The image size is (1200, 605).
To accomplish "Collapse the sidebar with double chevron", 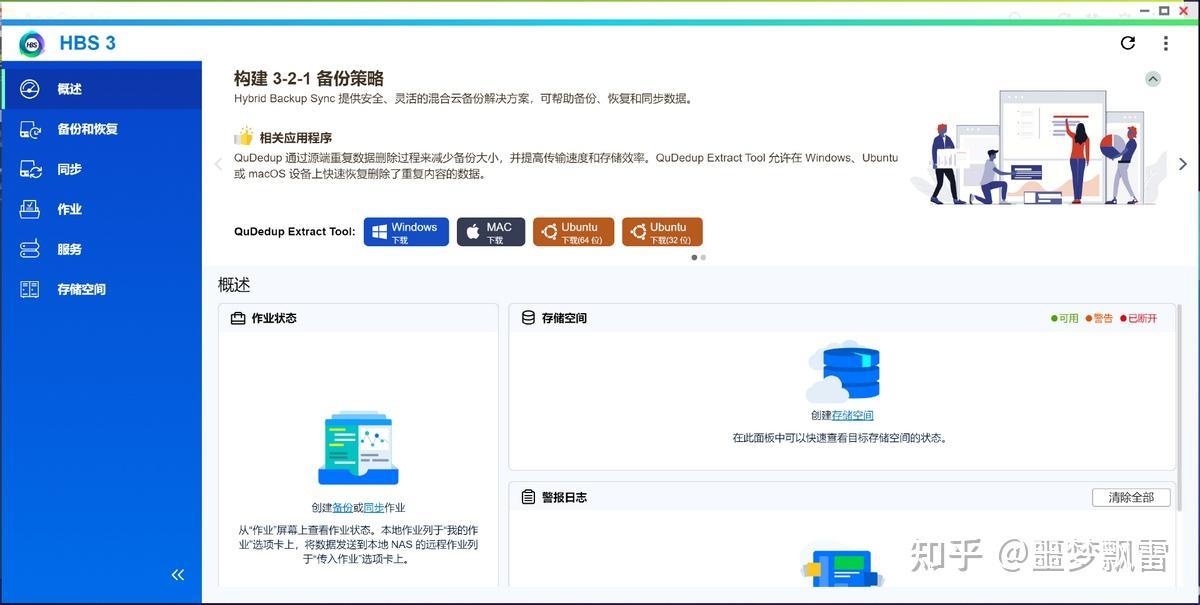I will (x=178, y=574).
